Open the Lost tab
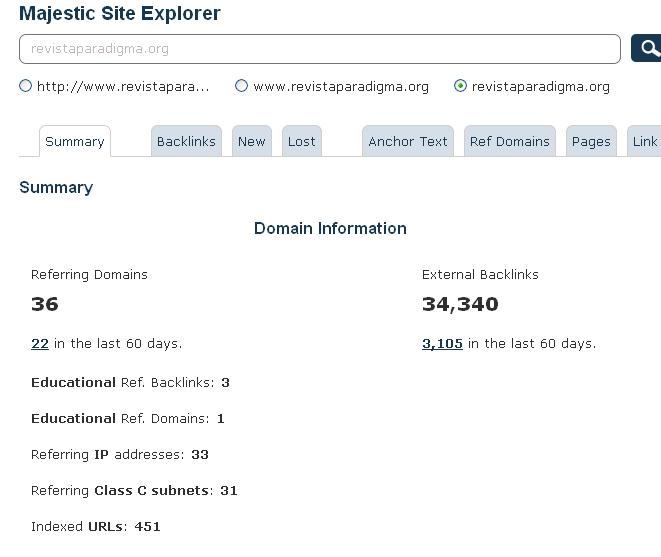661x557 pixels. [301, 141]
